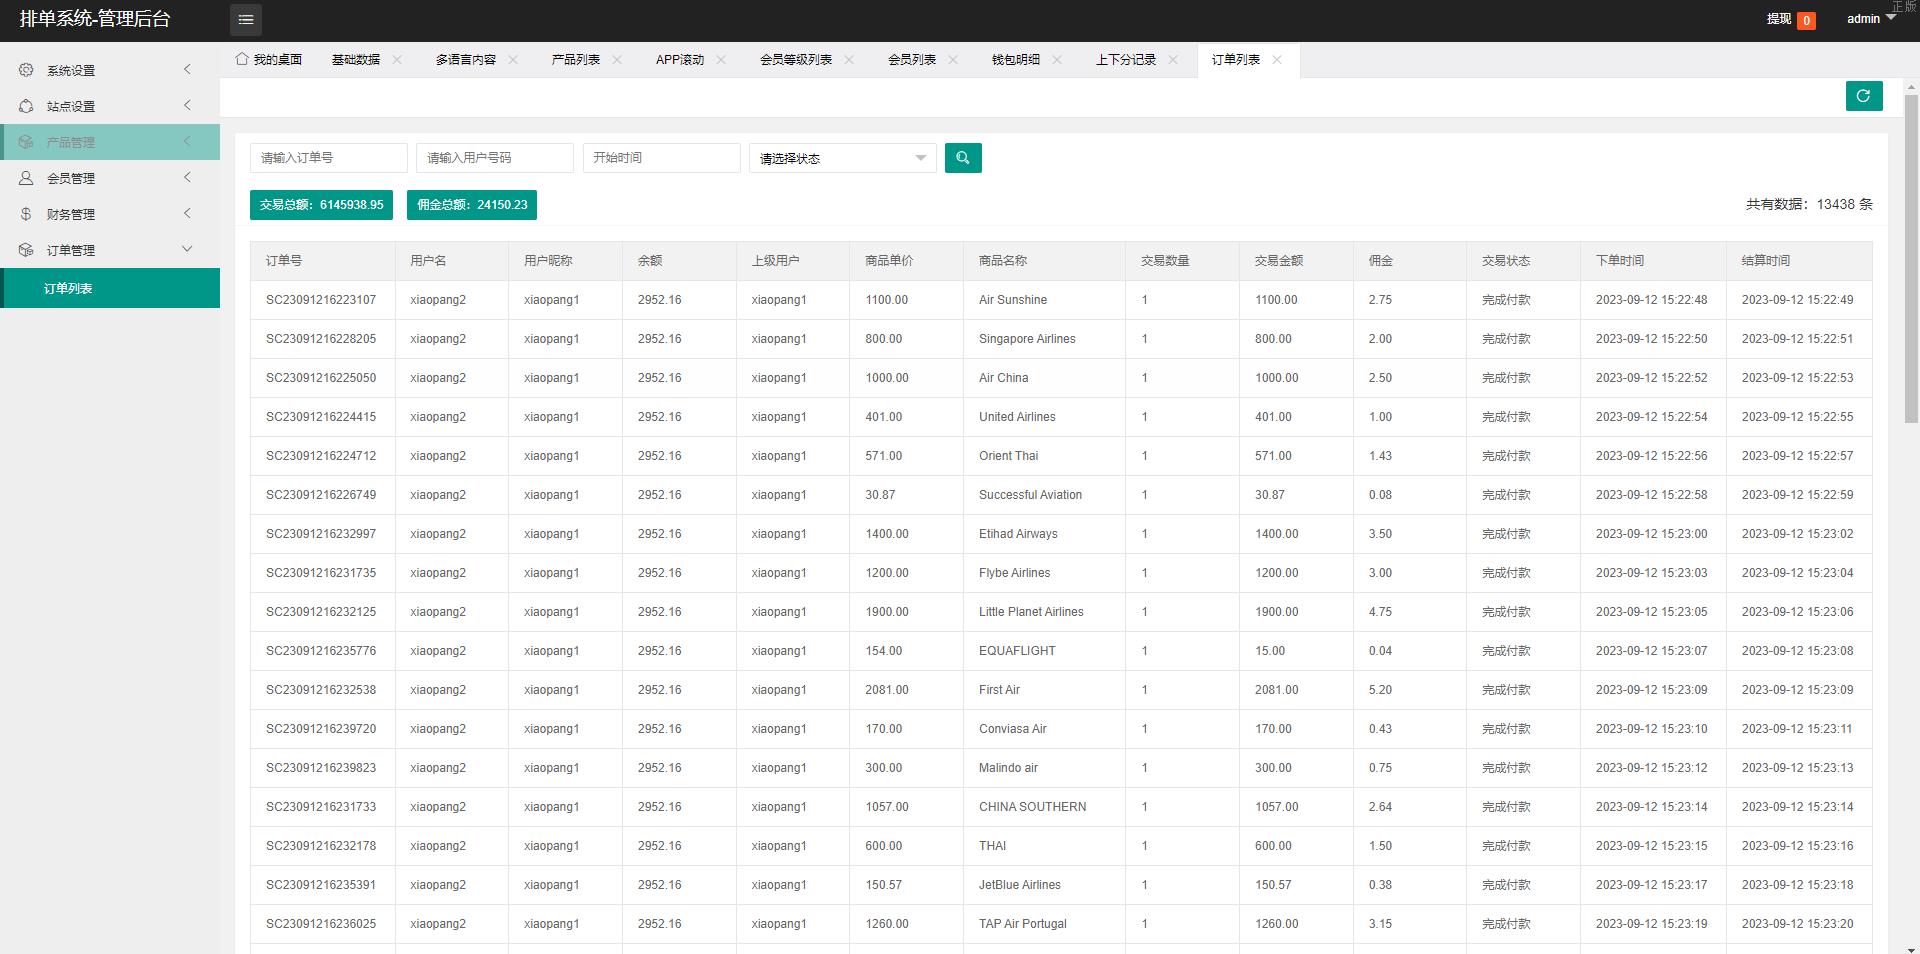The image size is (1920, 954).
Task: Click the green search magnifier button
Action: point(962,158)
